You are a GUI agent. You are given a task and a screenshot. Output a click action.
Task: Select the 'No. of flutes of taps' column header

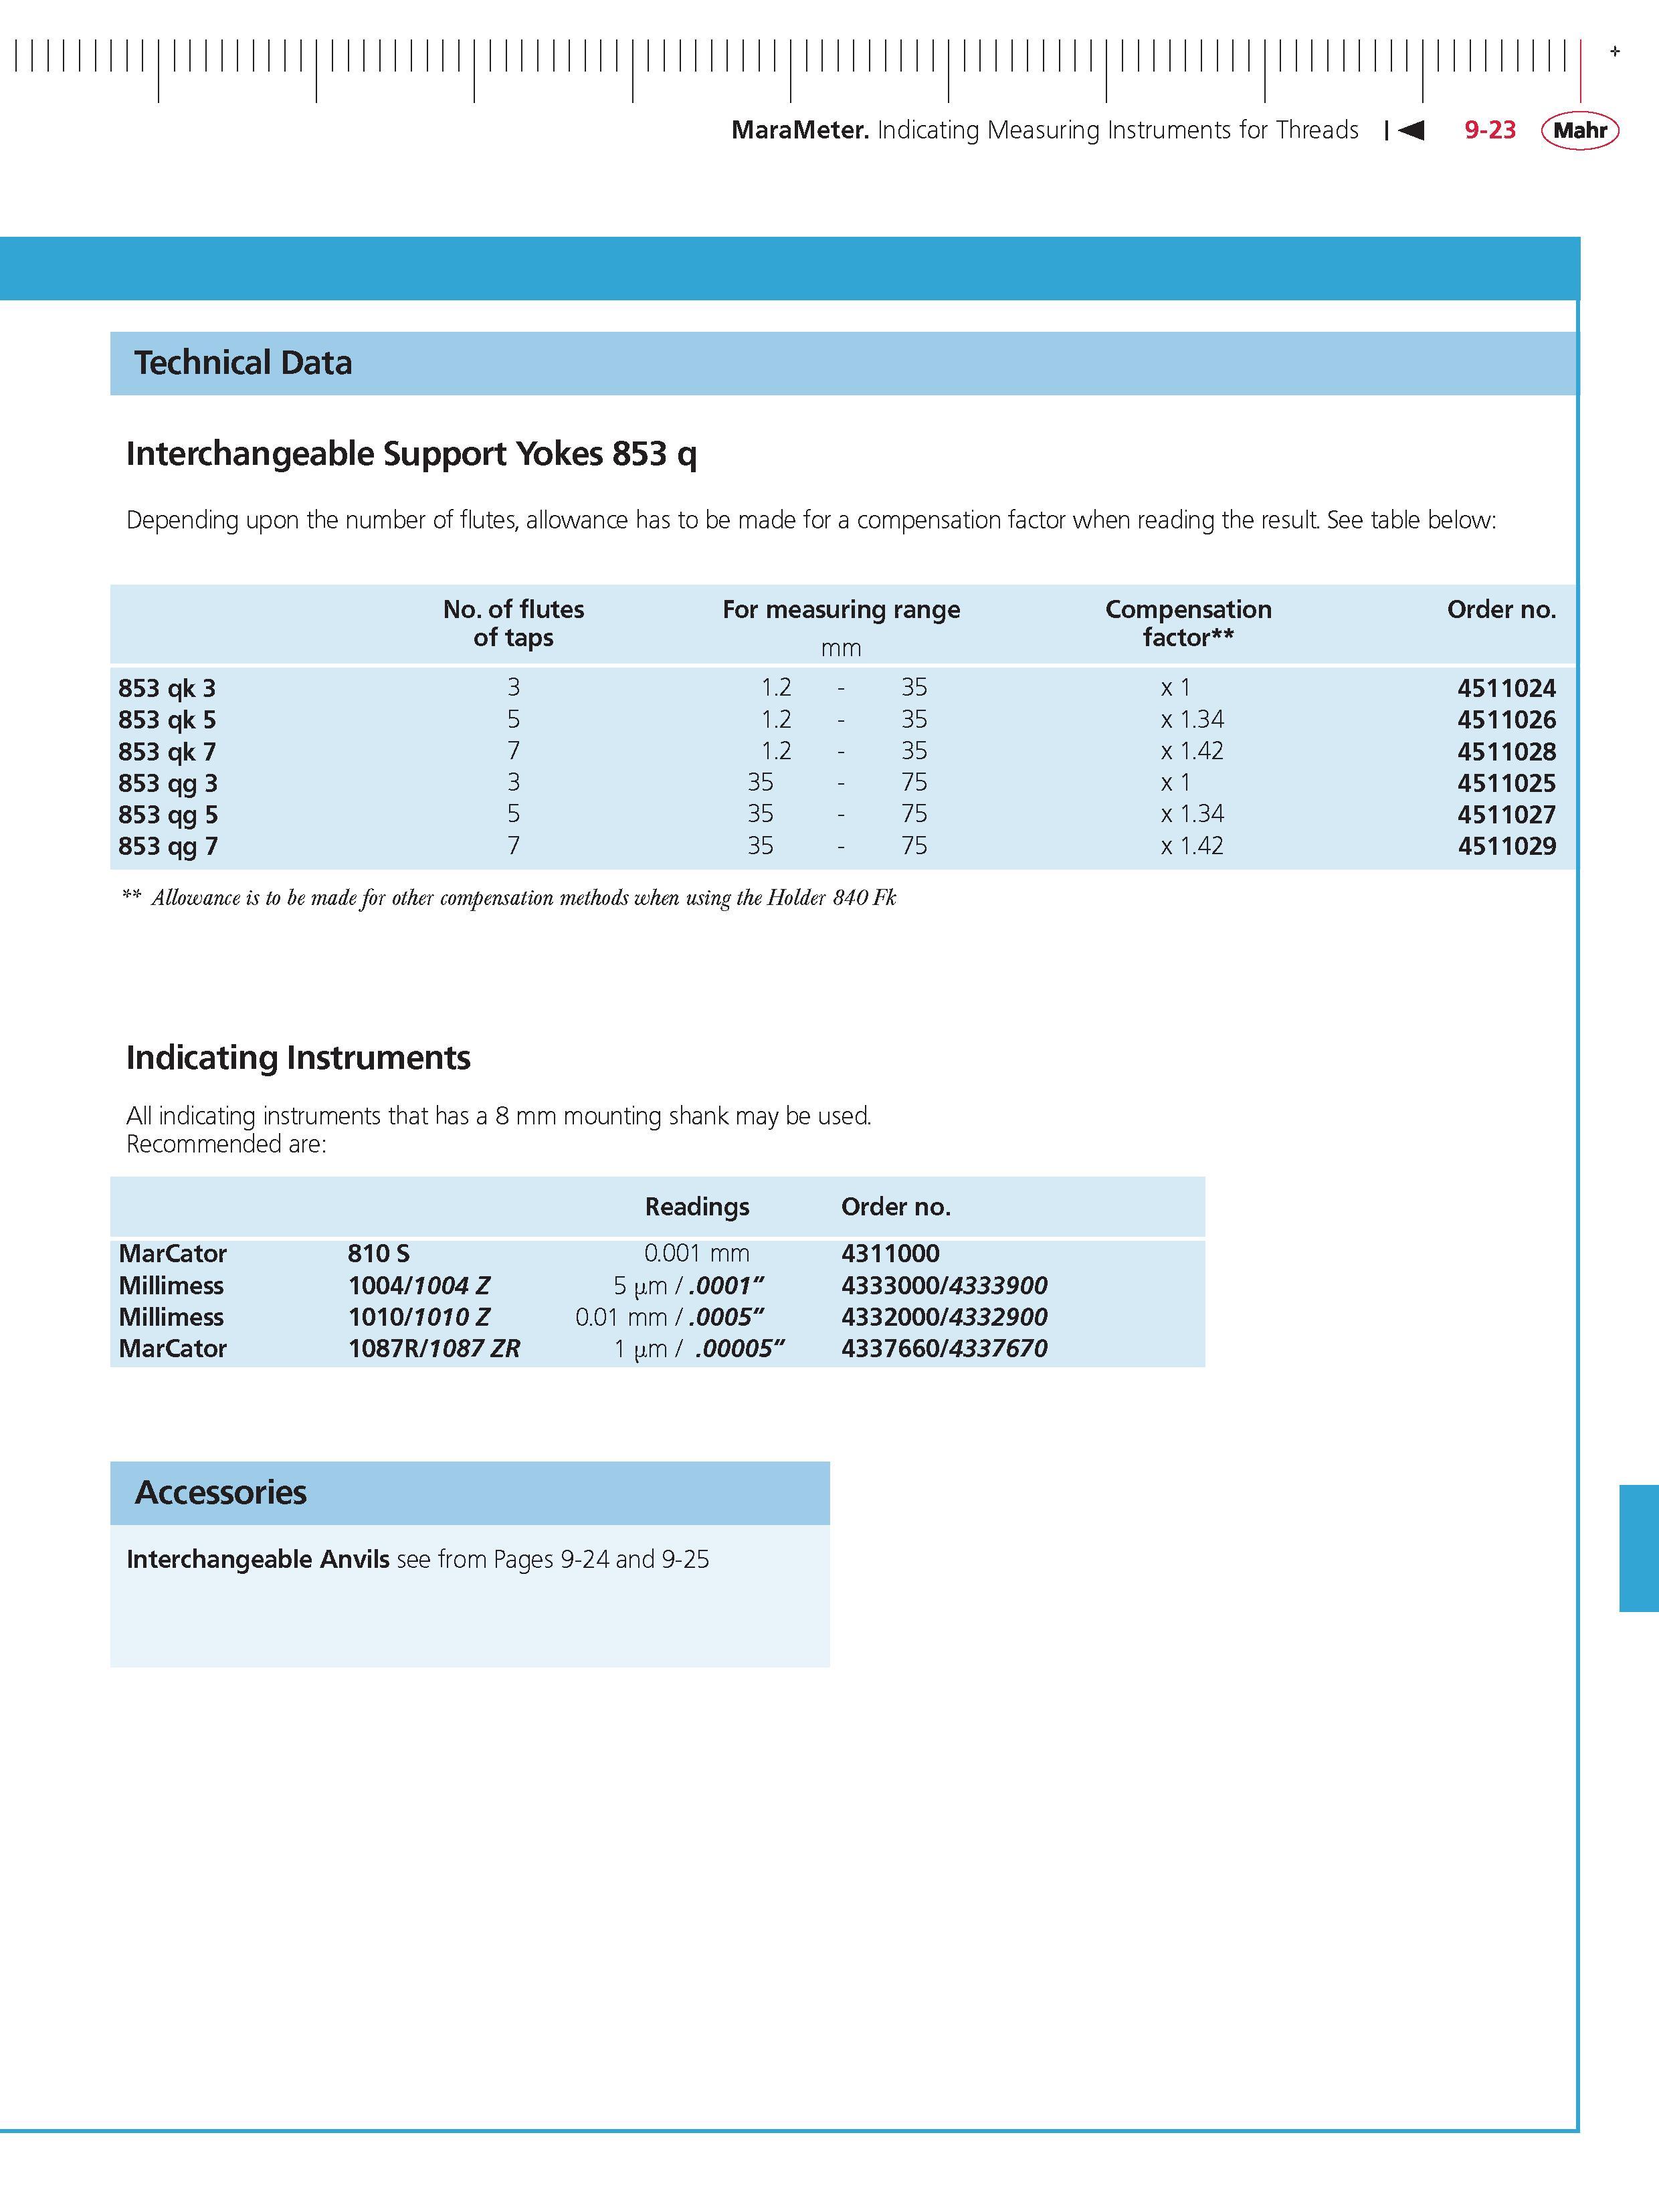point(513,623)
